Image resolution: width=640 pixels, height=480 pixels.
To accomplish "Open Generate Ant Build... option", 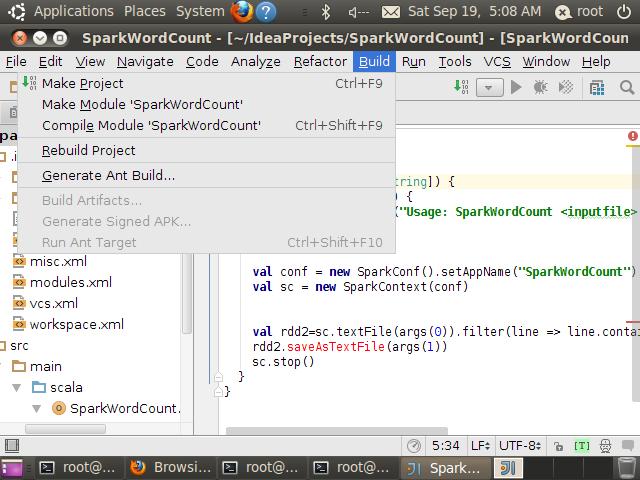I will 206,176.
